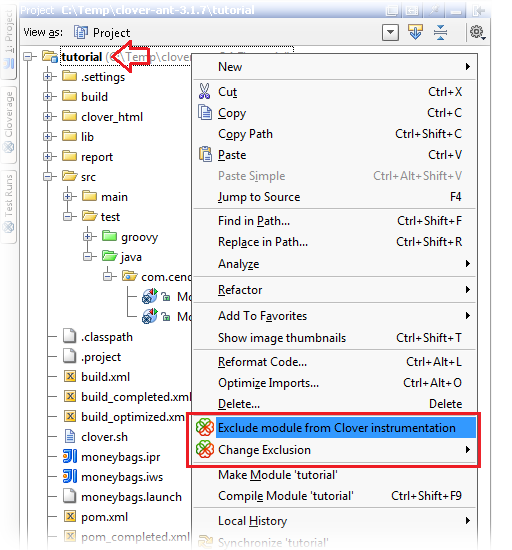Expand the groovy folder node

click(x=88, y=236)
